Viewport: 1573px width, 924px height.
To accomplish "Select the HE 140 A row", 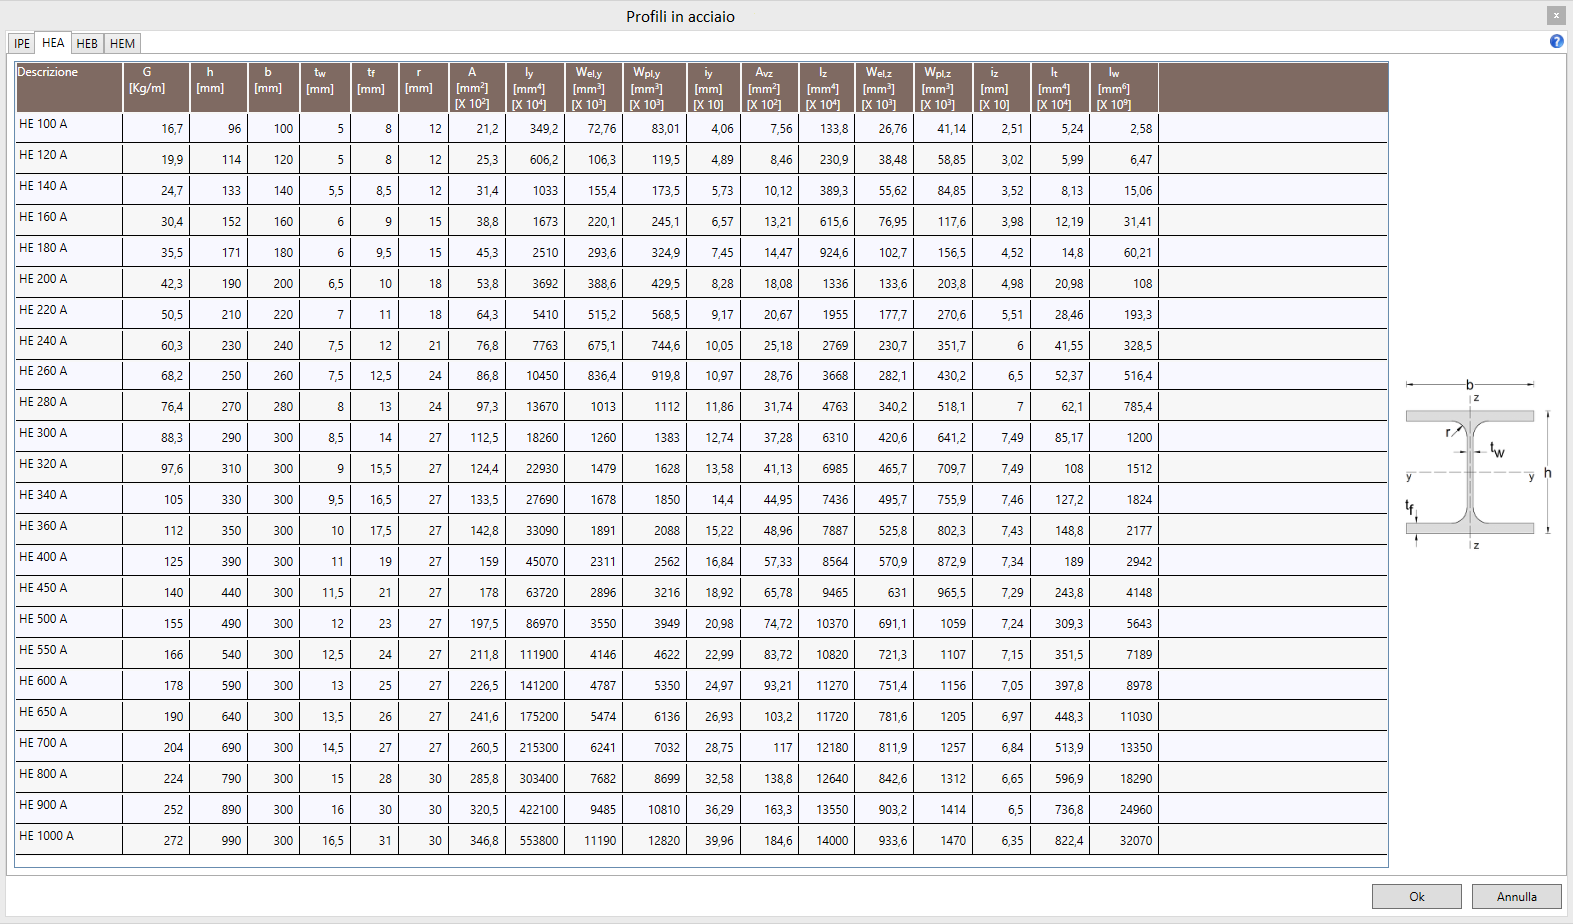I will pos(702,190).
